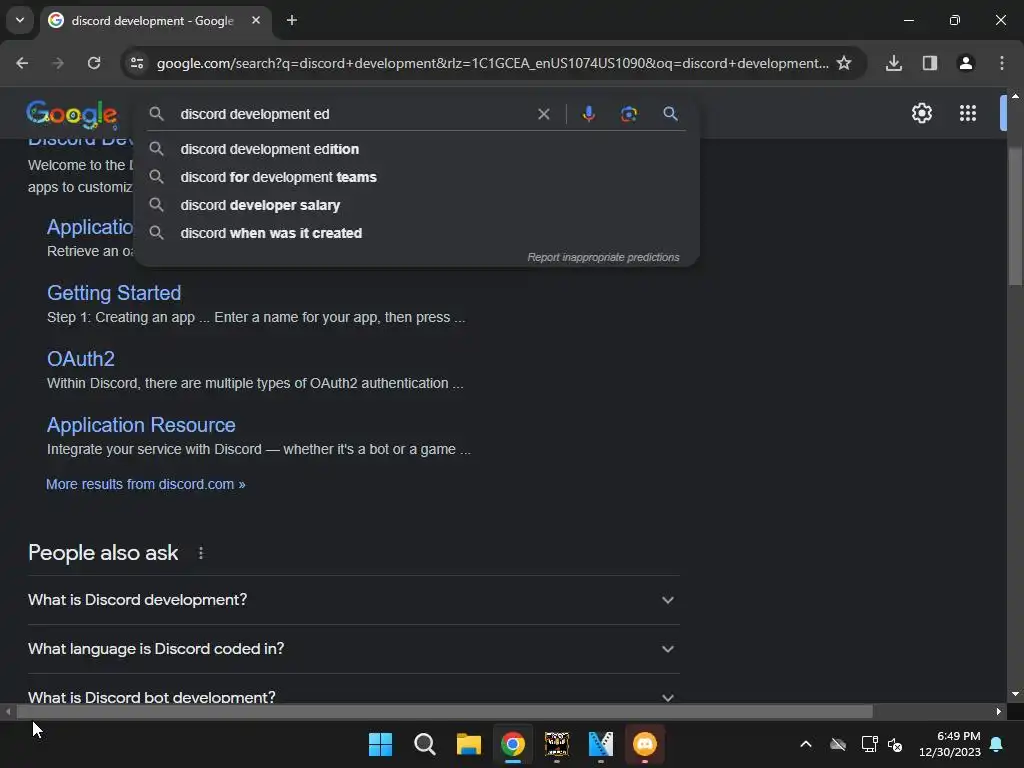
Task: Open Chrome side panel
Action: click(x=929, y=63)
